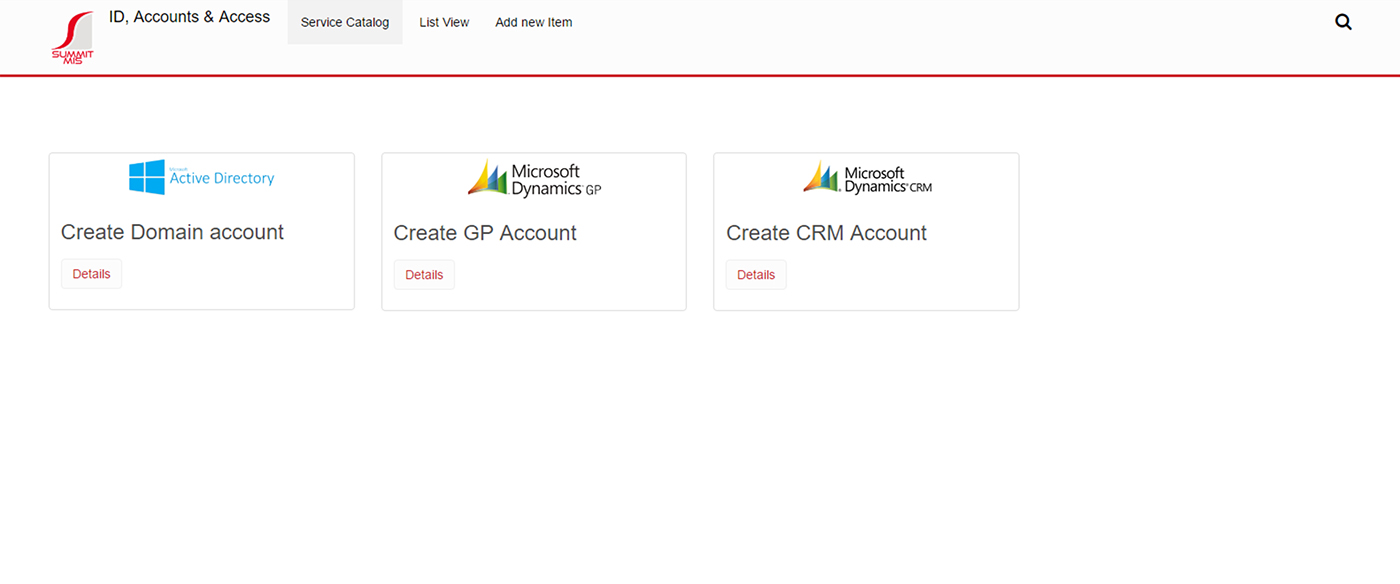
Task: Click the Active Directory logo image
Action: coord(202,177)
